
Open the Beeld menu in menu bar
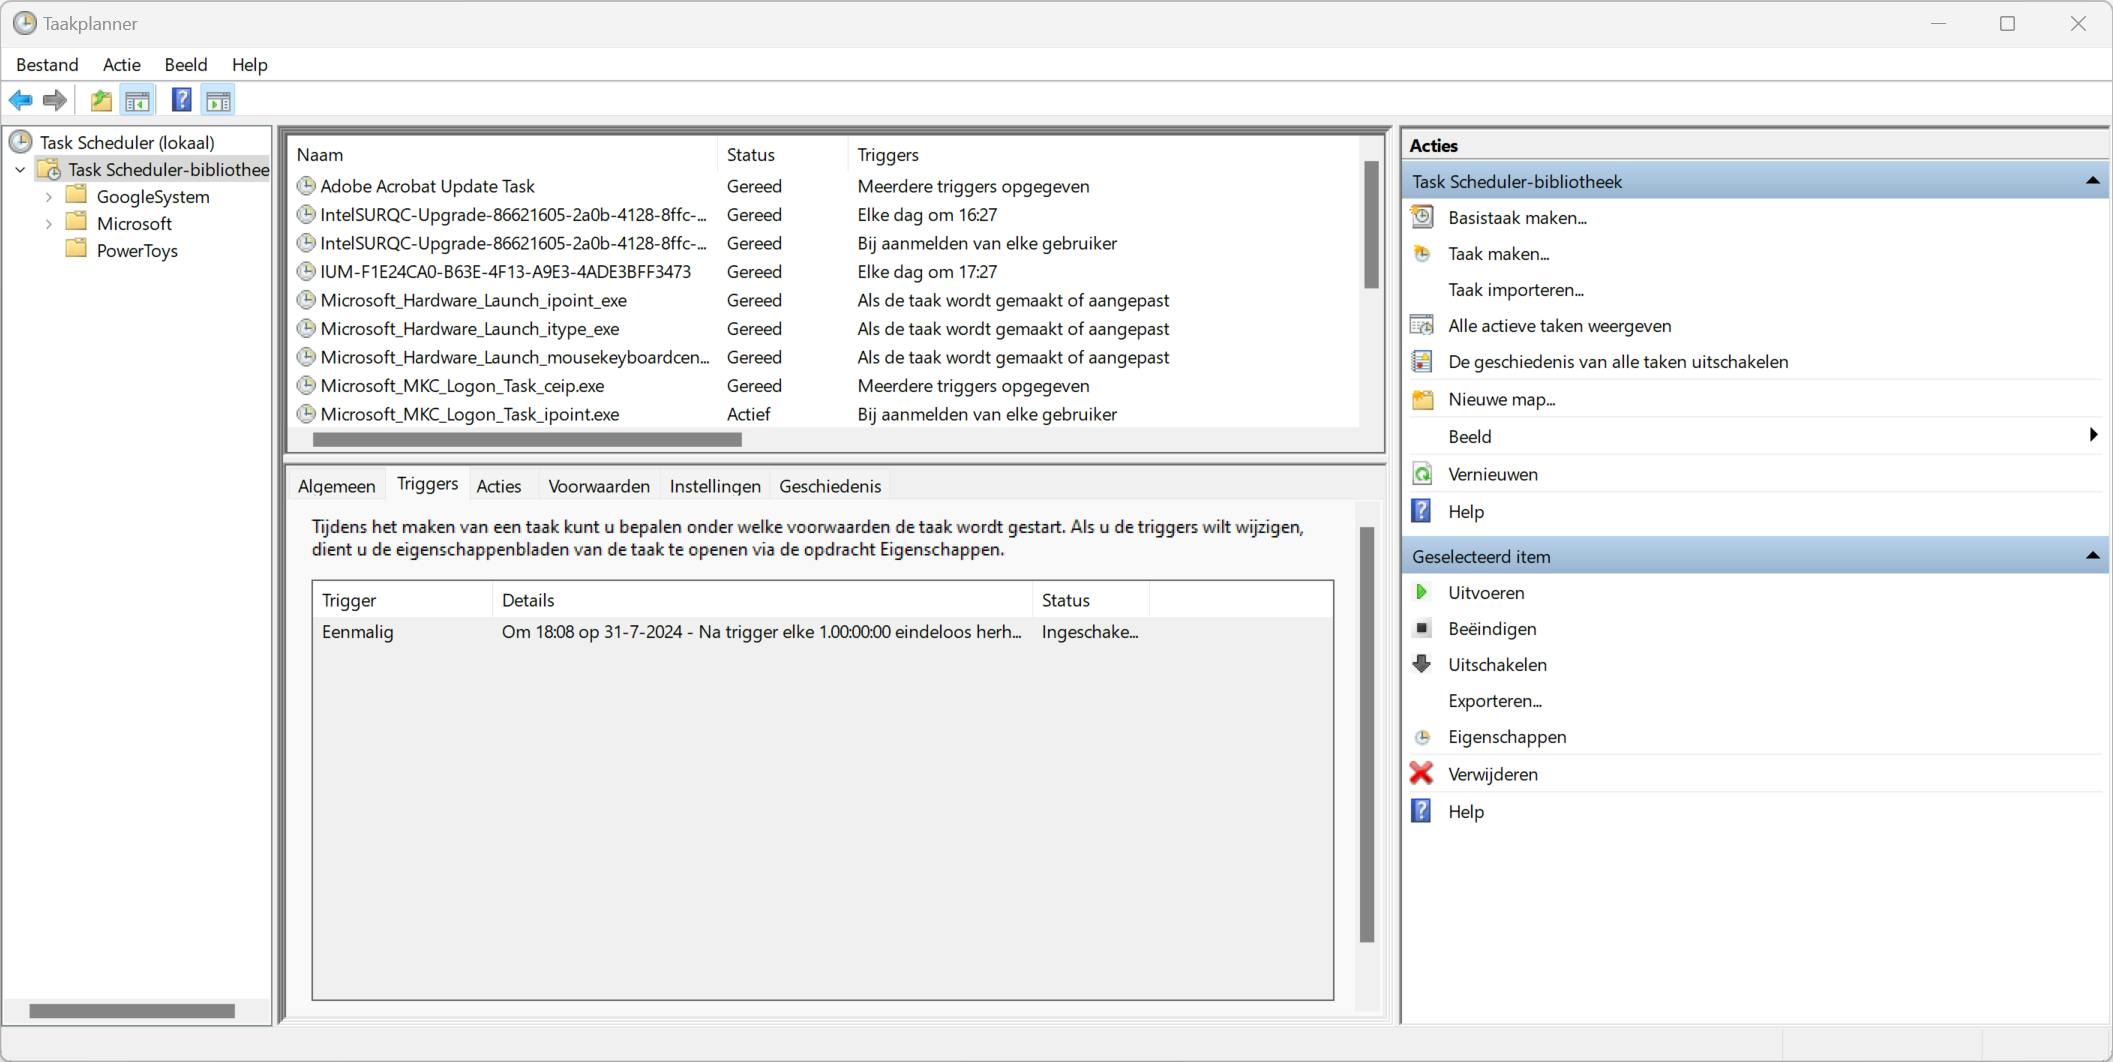click(x=186, y=64)
